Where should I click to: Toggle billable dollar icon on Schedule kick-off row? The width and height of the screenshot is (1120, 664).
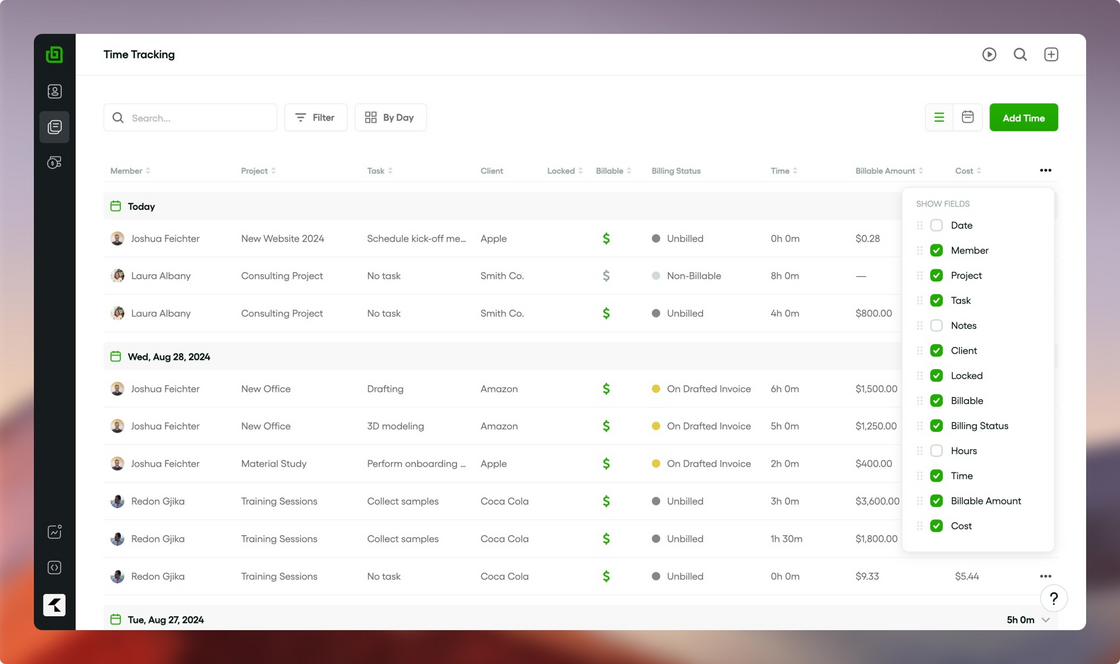pyautogui.click(x=606, y=238)
